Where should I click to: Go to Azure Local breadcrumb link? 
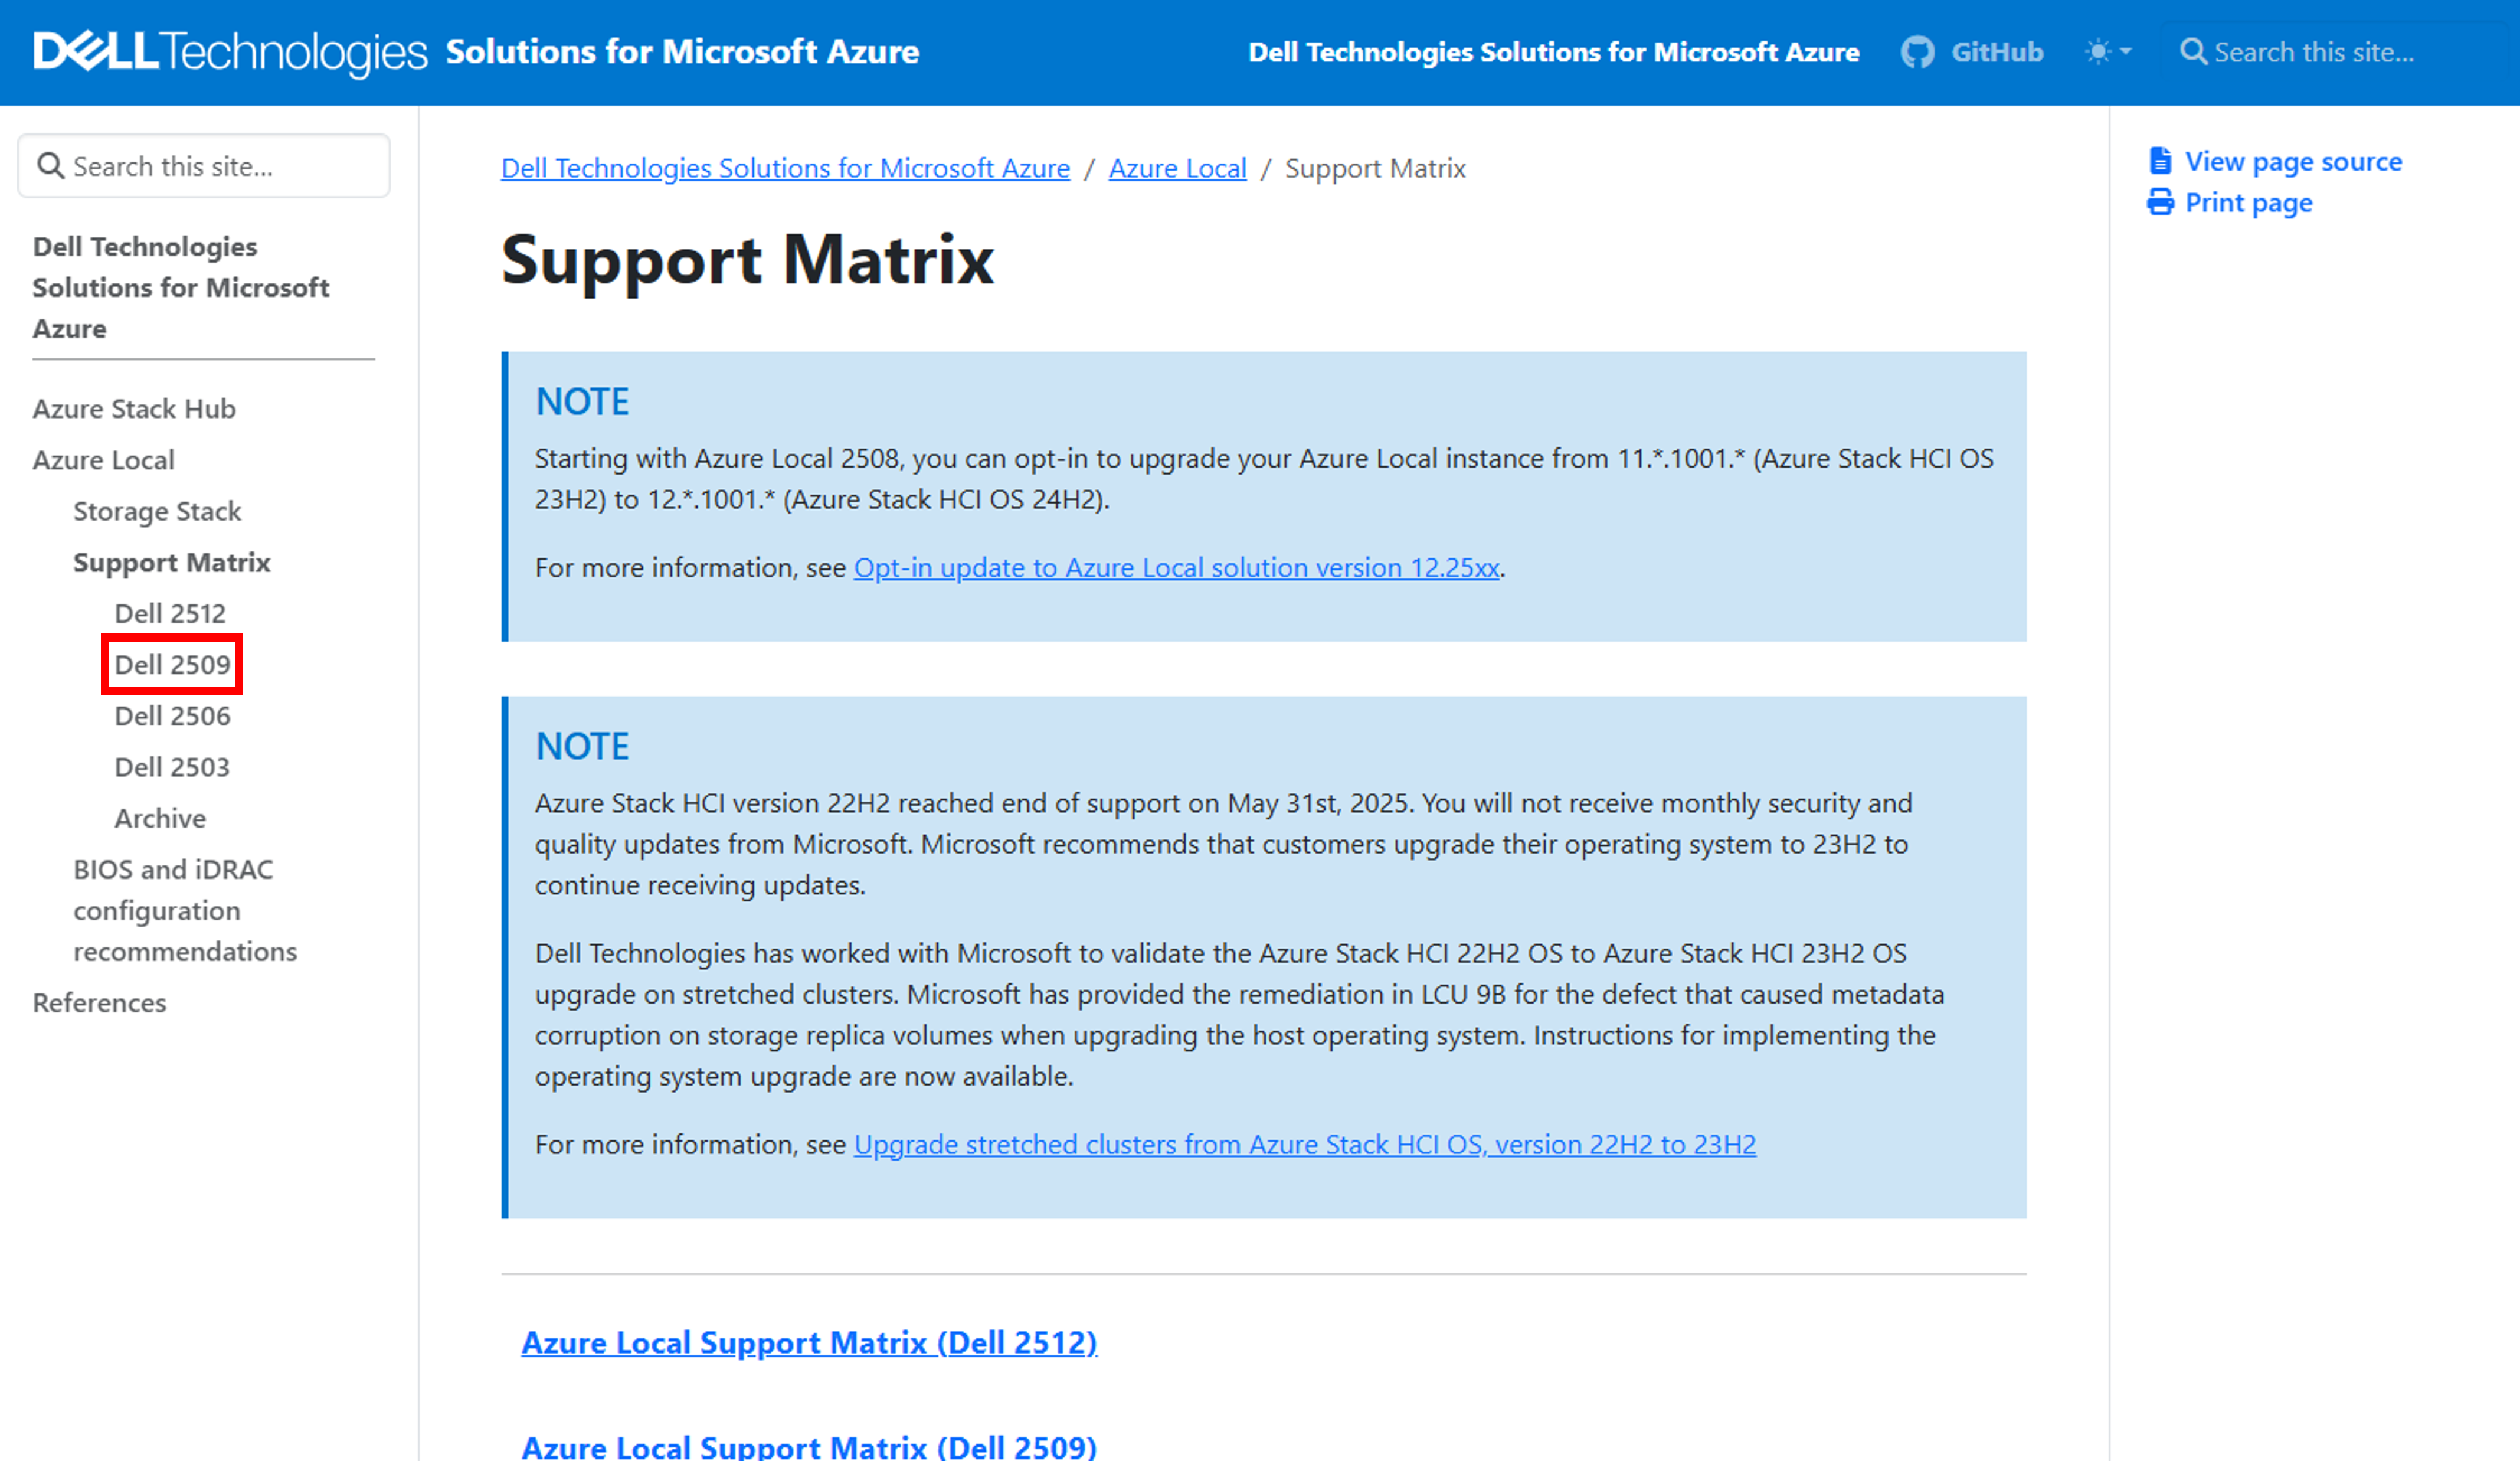(1177, 168)
